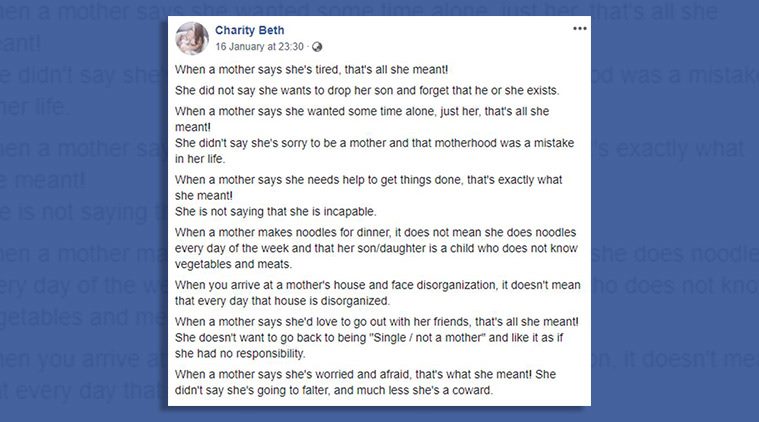The height and width of the screenshot is (422, 759).
Task: Select "She is not saying that she is incapable"
Action: 275,212
